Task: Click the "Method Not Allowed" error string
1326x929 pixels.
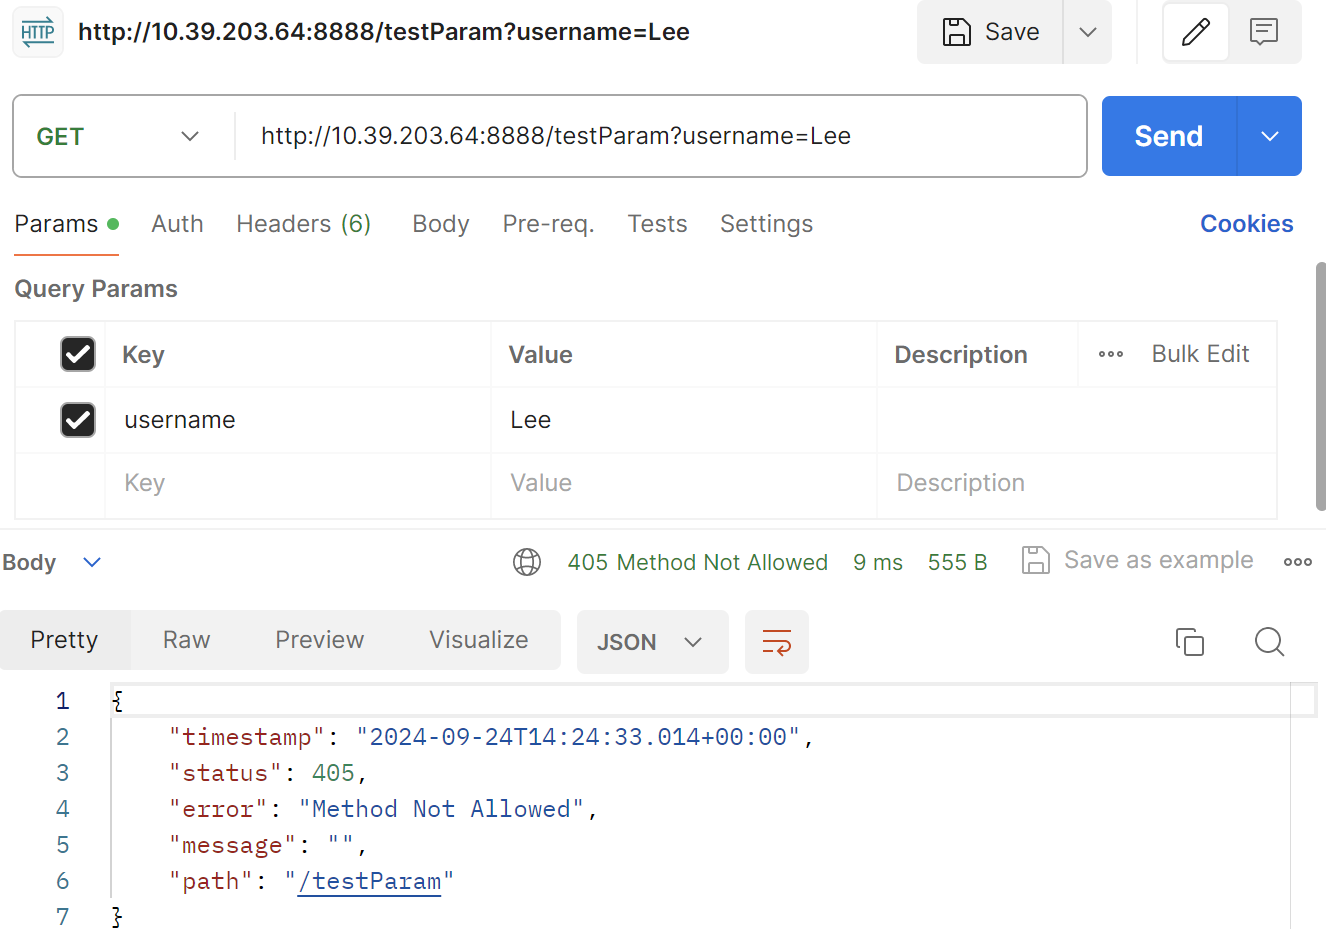Action: 441,809
